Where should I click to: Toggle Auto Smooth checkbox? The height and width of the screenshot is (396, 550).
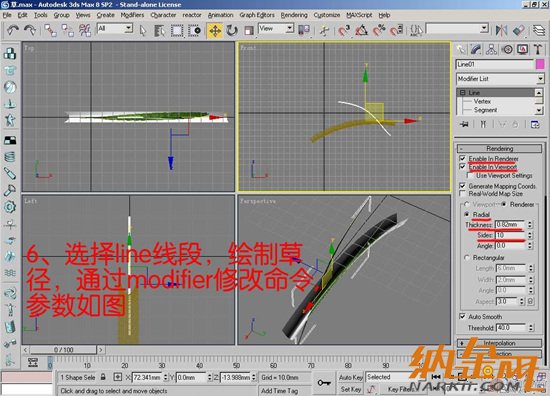[x=462, y=316]
